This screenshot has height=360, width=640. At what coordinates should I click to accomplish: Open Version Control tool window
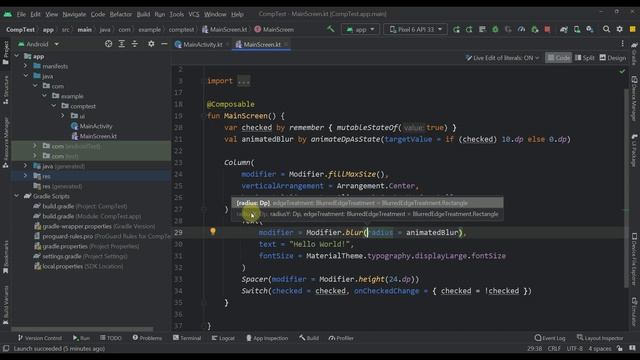[x=40, y=338]
